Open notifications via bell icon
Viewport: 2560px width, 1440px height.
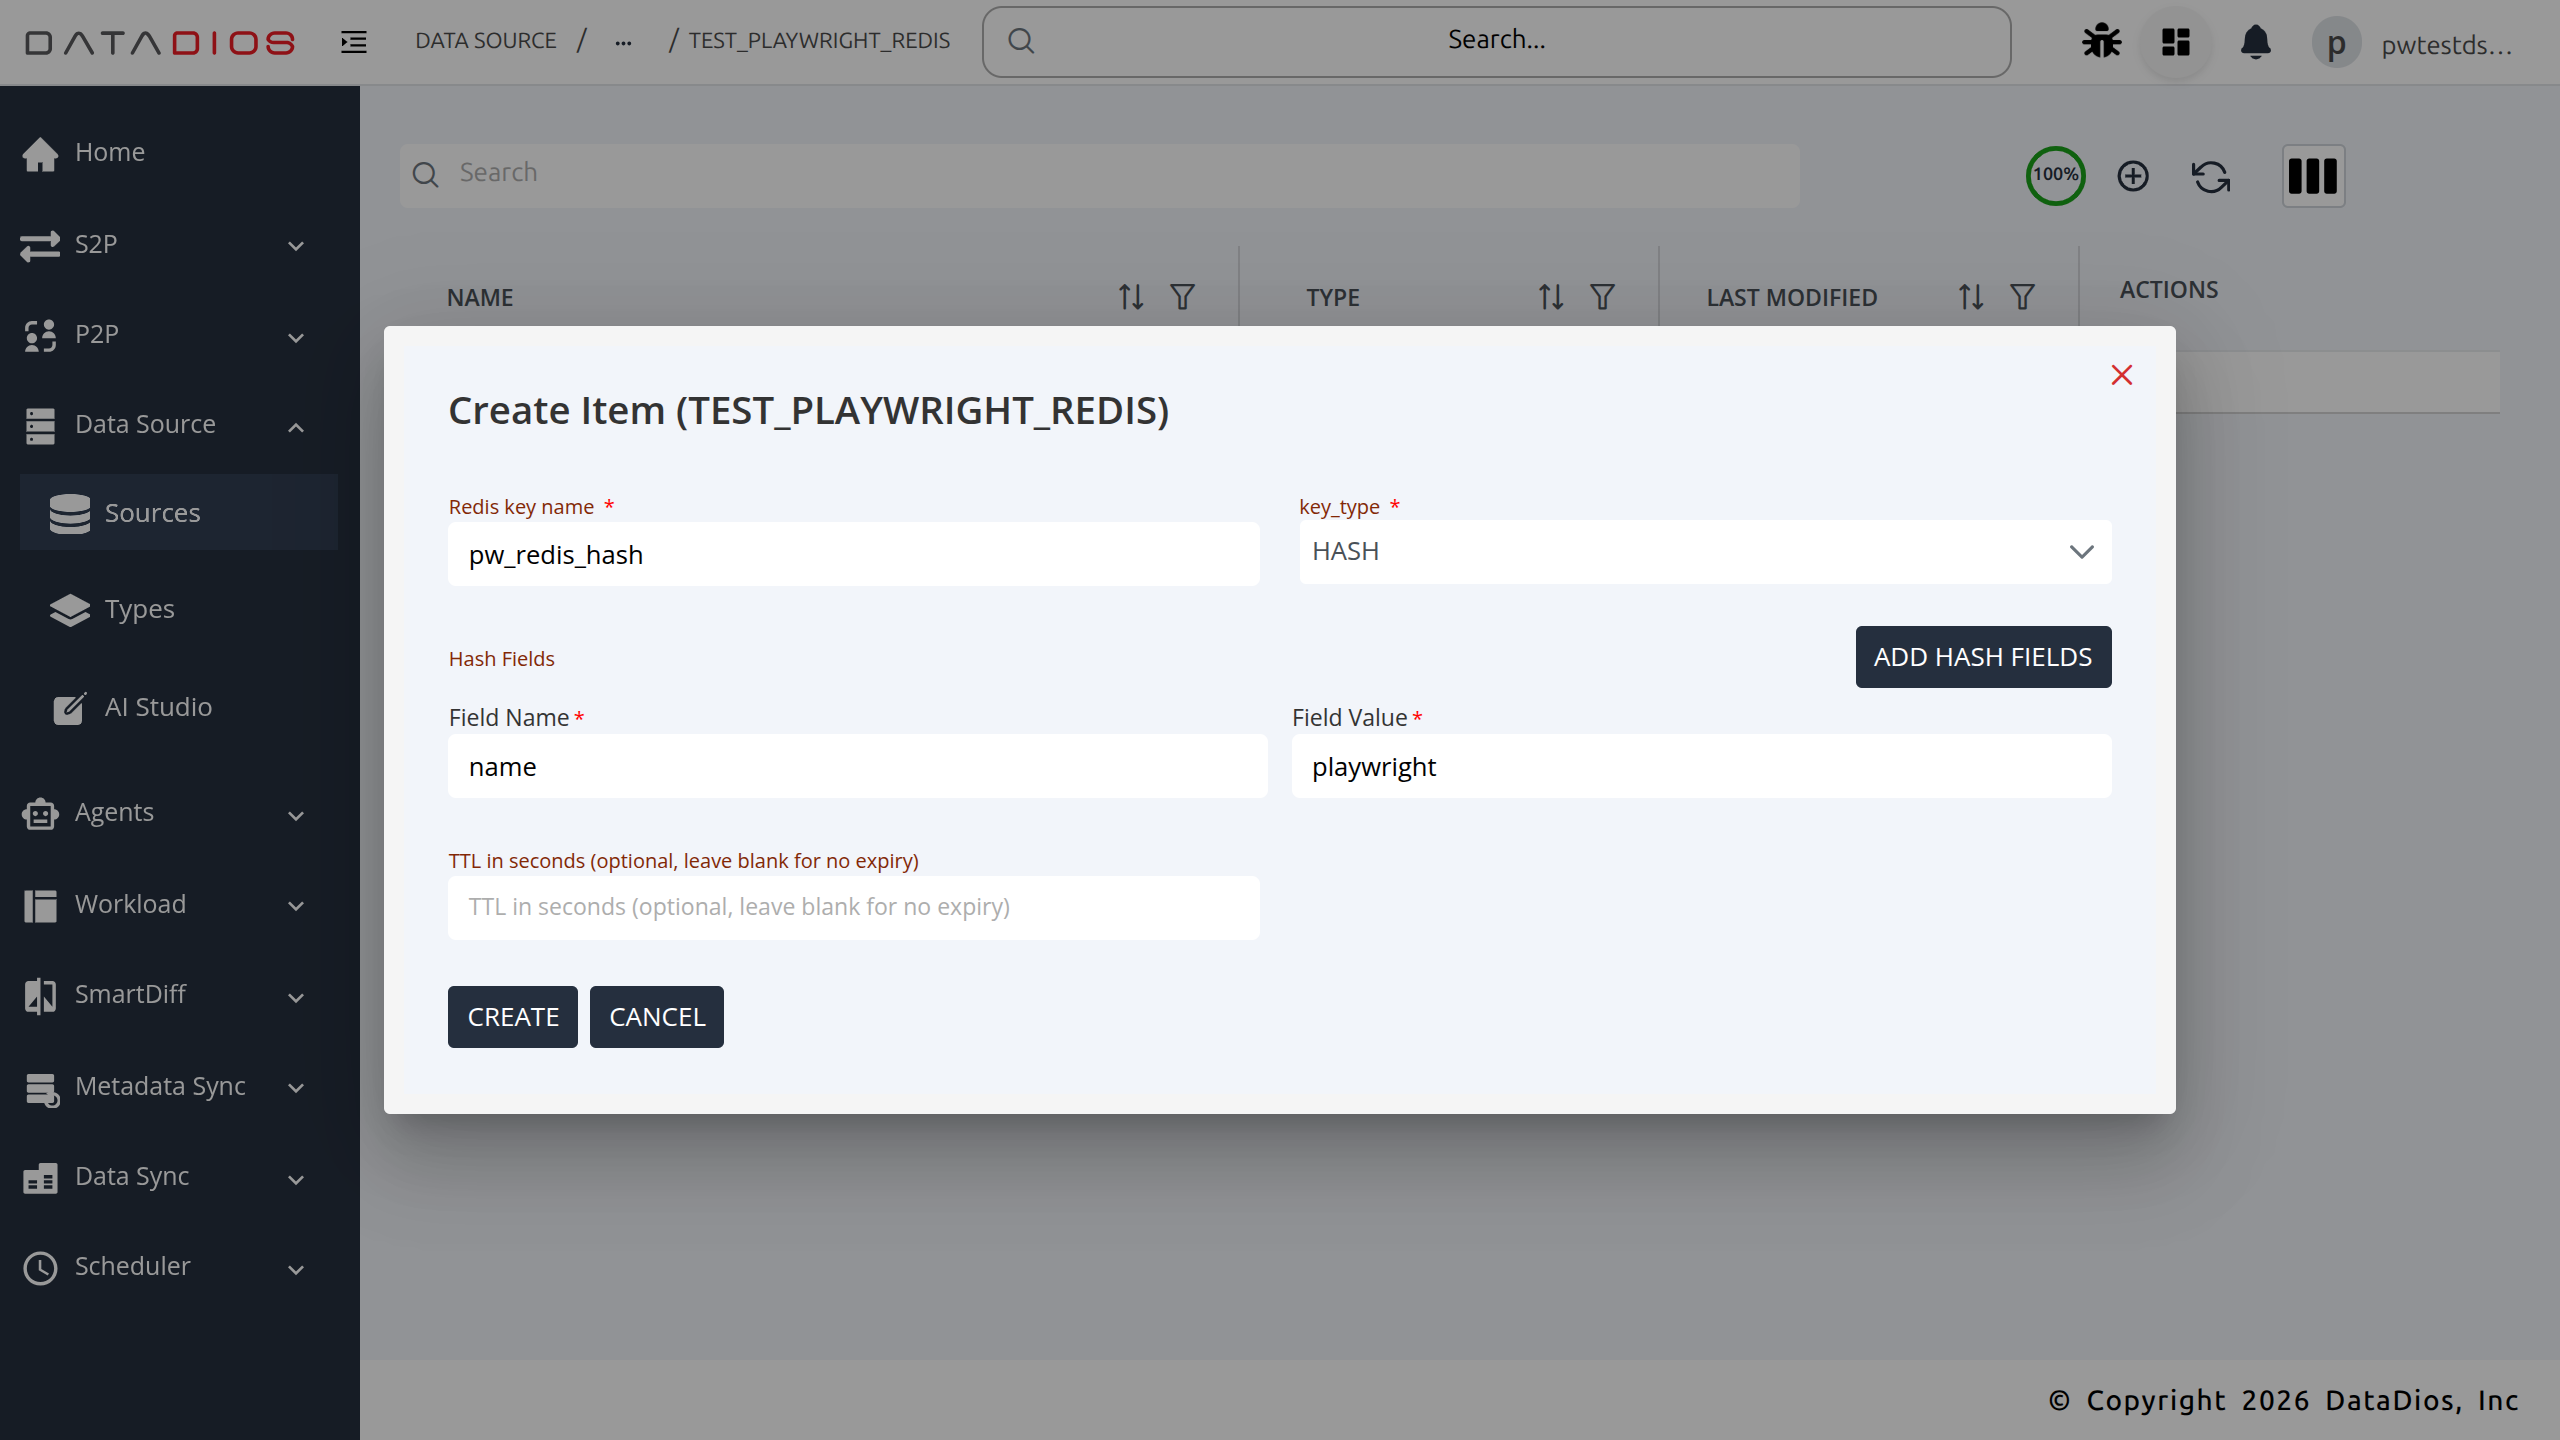click(2255, 43)
